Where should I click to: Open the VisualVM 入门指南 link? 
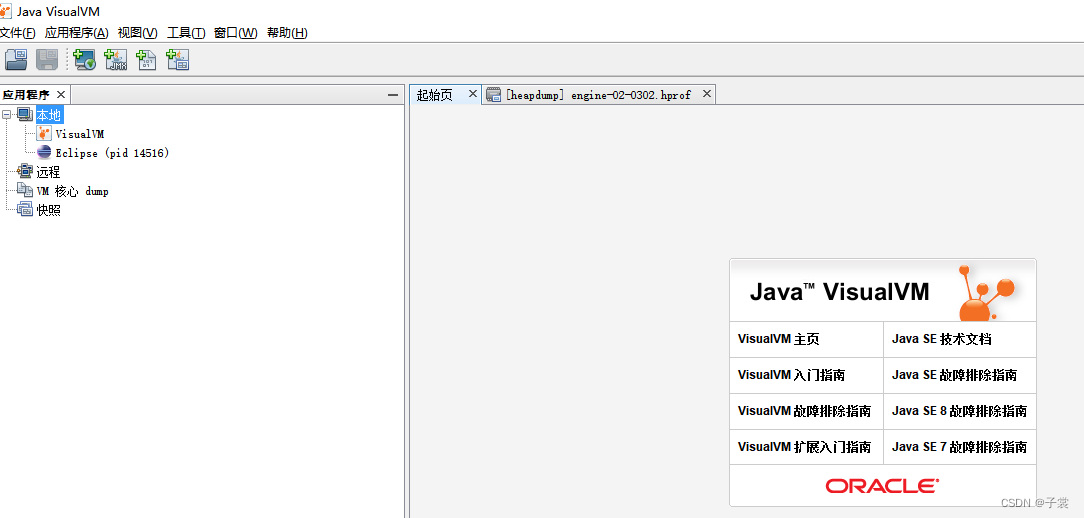[791, 375]
